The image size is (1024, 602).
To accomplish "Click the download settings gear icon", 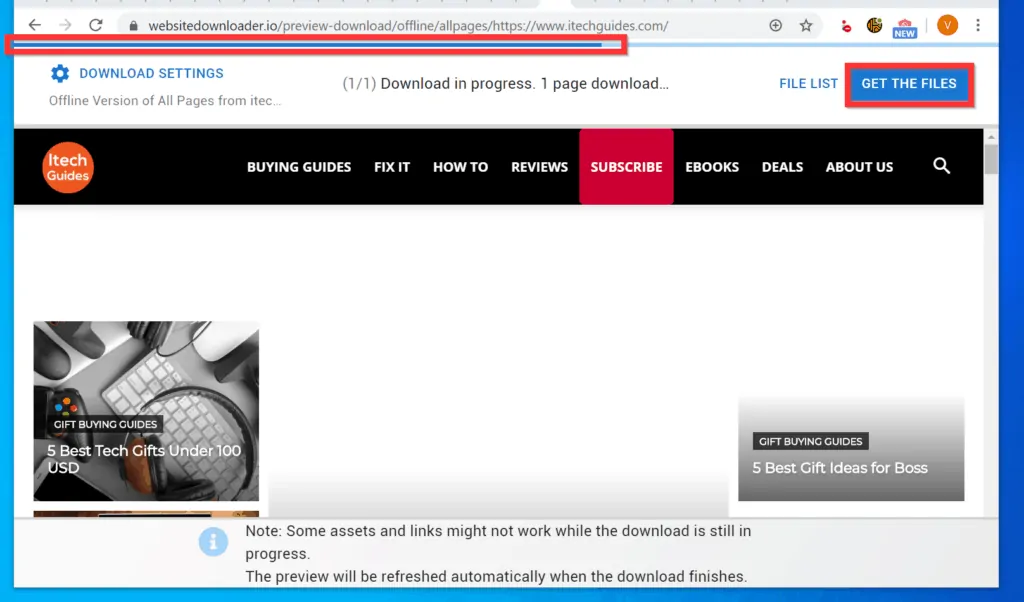I will point(60,73).
